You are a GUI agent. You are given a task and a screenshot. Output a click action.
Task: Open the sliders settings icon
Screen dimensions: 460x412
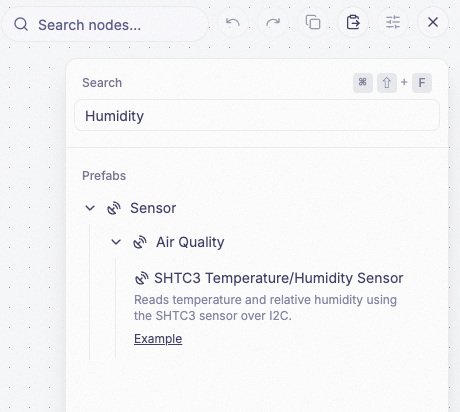(x=393, y=23)
